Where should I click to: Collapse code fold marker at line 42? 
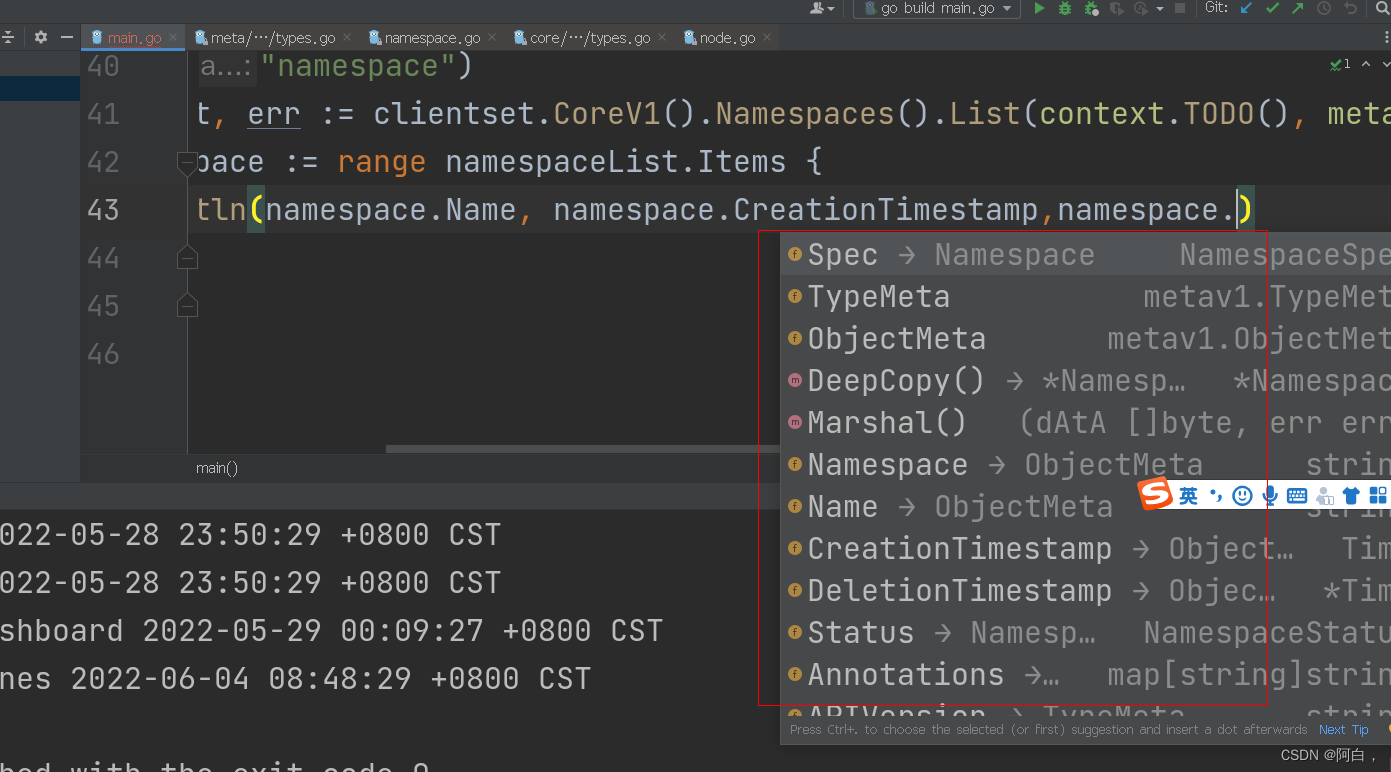pos(186,162)
